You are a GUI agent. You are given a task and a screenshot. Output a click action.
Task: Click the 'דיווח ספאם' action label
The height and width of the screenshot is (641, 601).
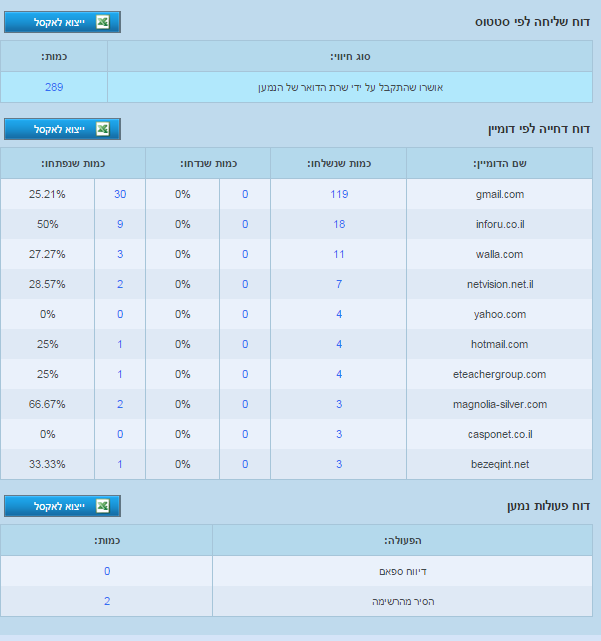(403, 572)
